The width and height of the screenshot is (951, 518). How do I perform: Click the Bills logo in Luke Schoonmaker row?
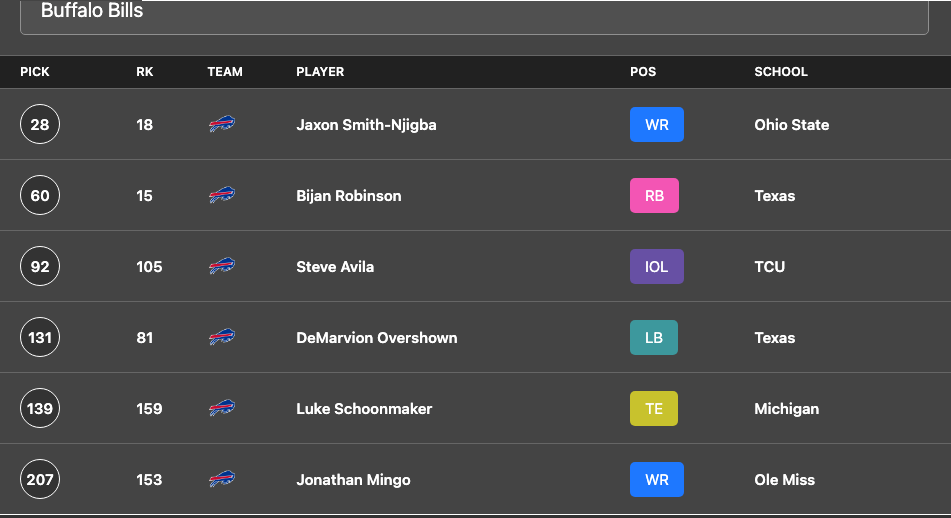222,408
